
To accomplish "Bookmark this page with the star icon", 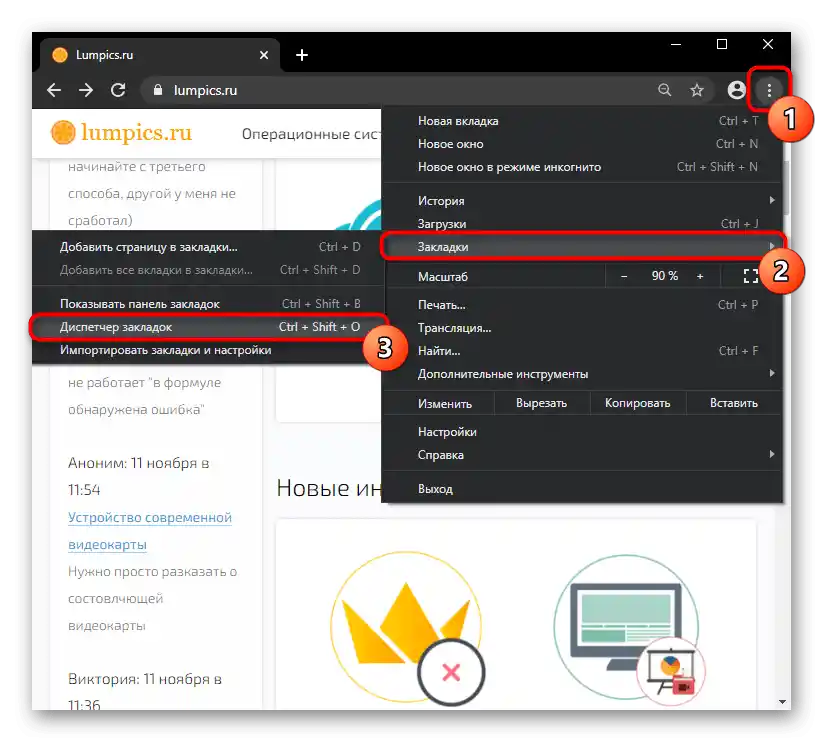I will [x=697, y=90].
